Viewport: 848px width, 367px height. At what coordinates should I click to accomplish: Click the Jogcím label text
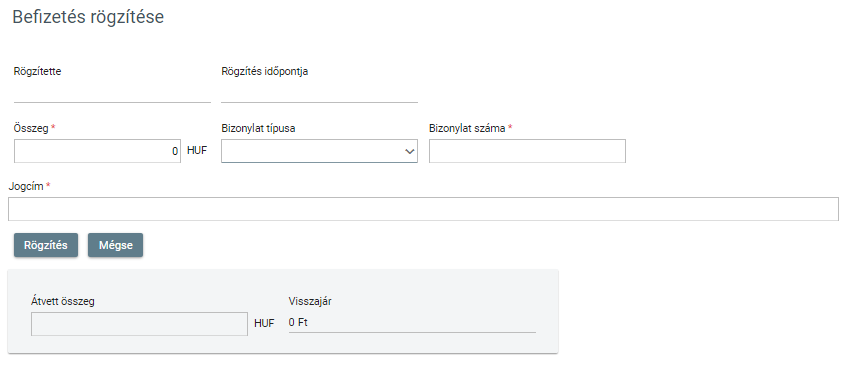point(26,186)
